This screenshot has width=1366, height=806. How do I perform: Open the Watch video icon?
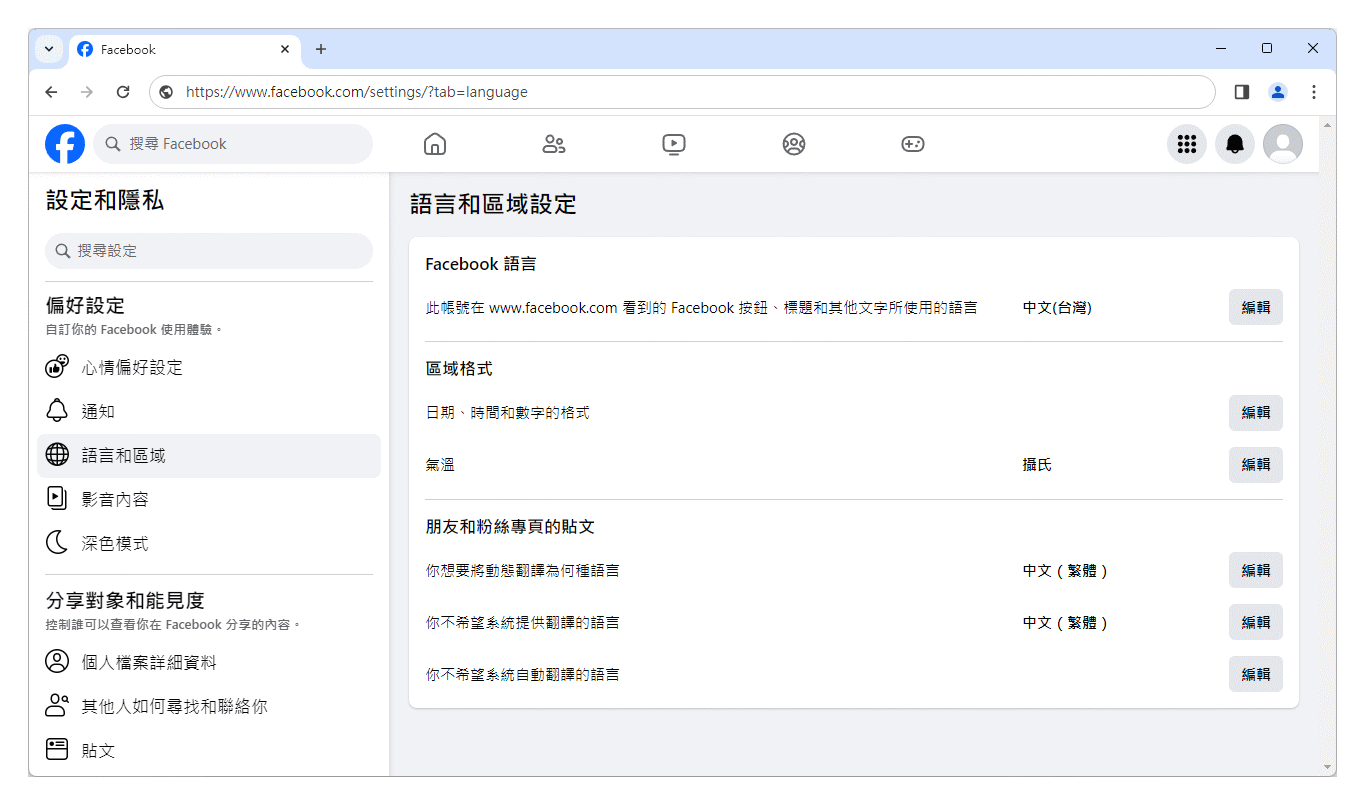coord(674,144)
